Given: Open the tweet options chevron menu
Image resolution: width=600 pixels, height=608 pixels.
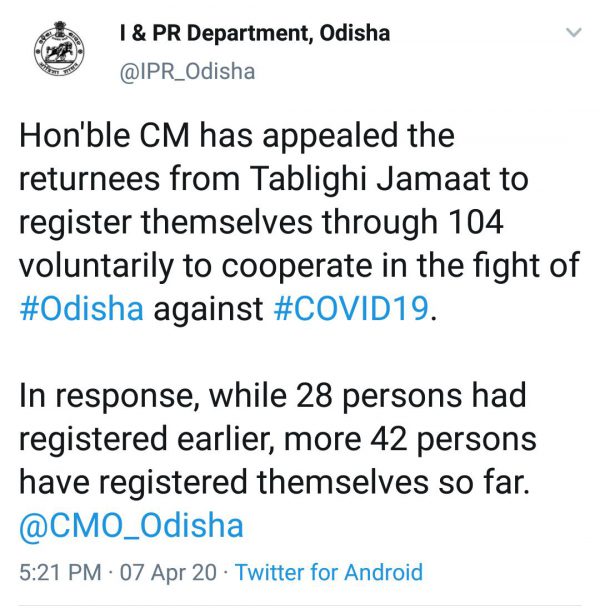Looking at the screenshot, I should (x=574, y=34).
